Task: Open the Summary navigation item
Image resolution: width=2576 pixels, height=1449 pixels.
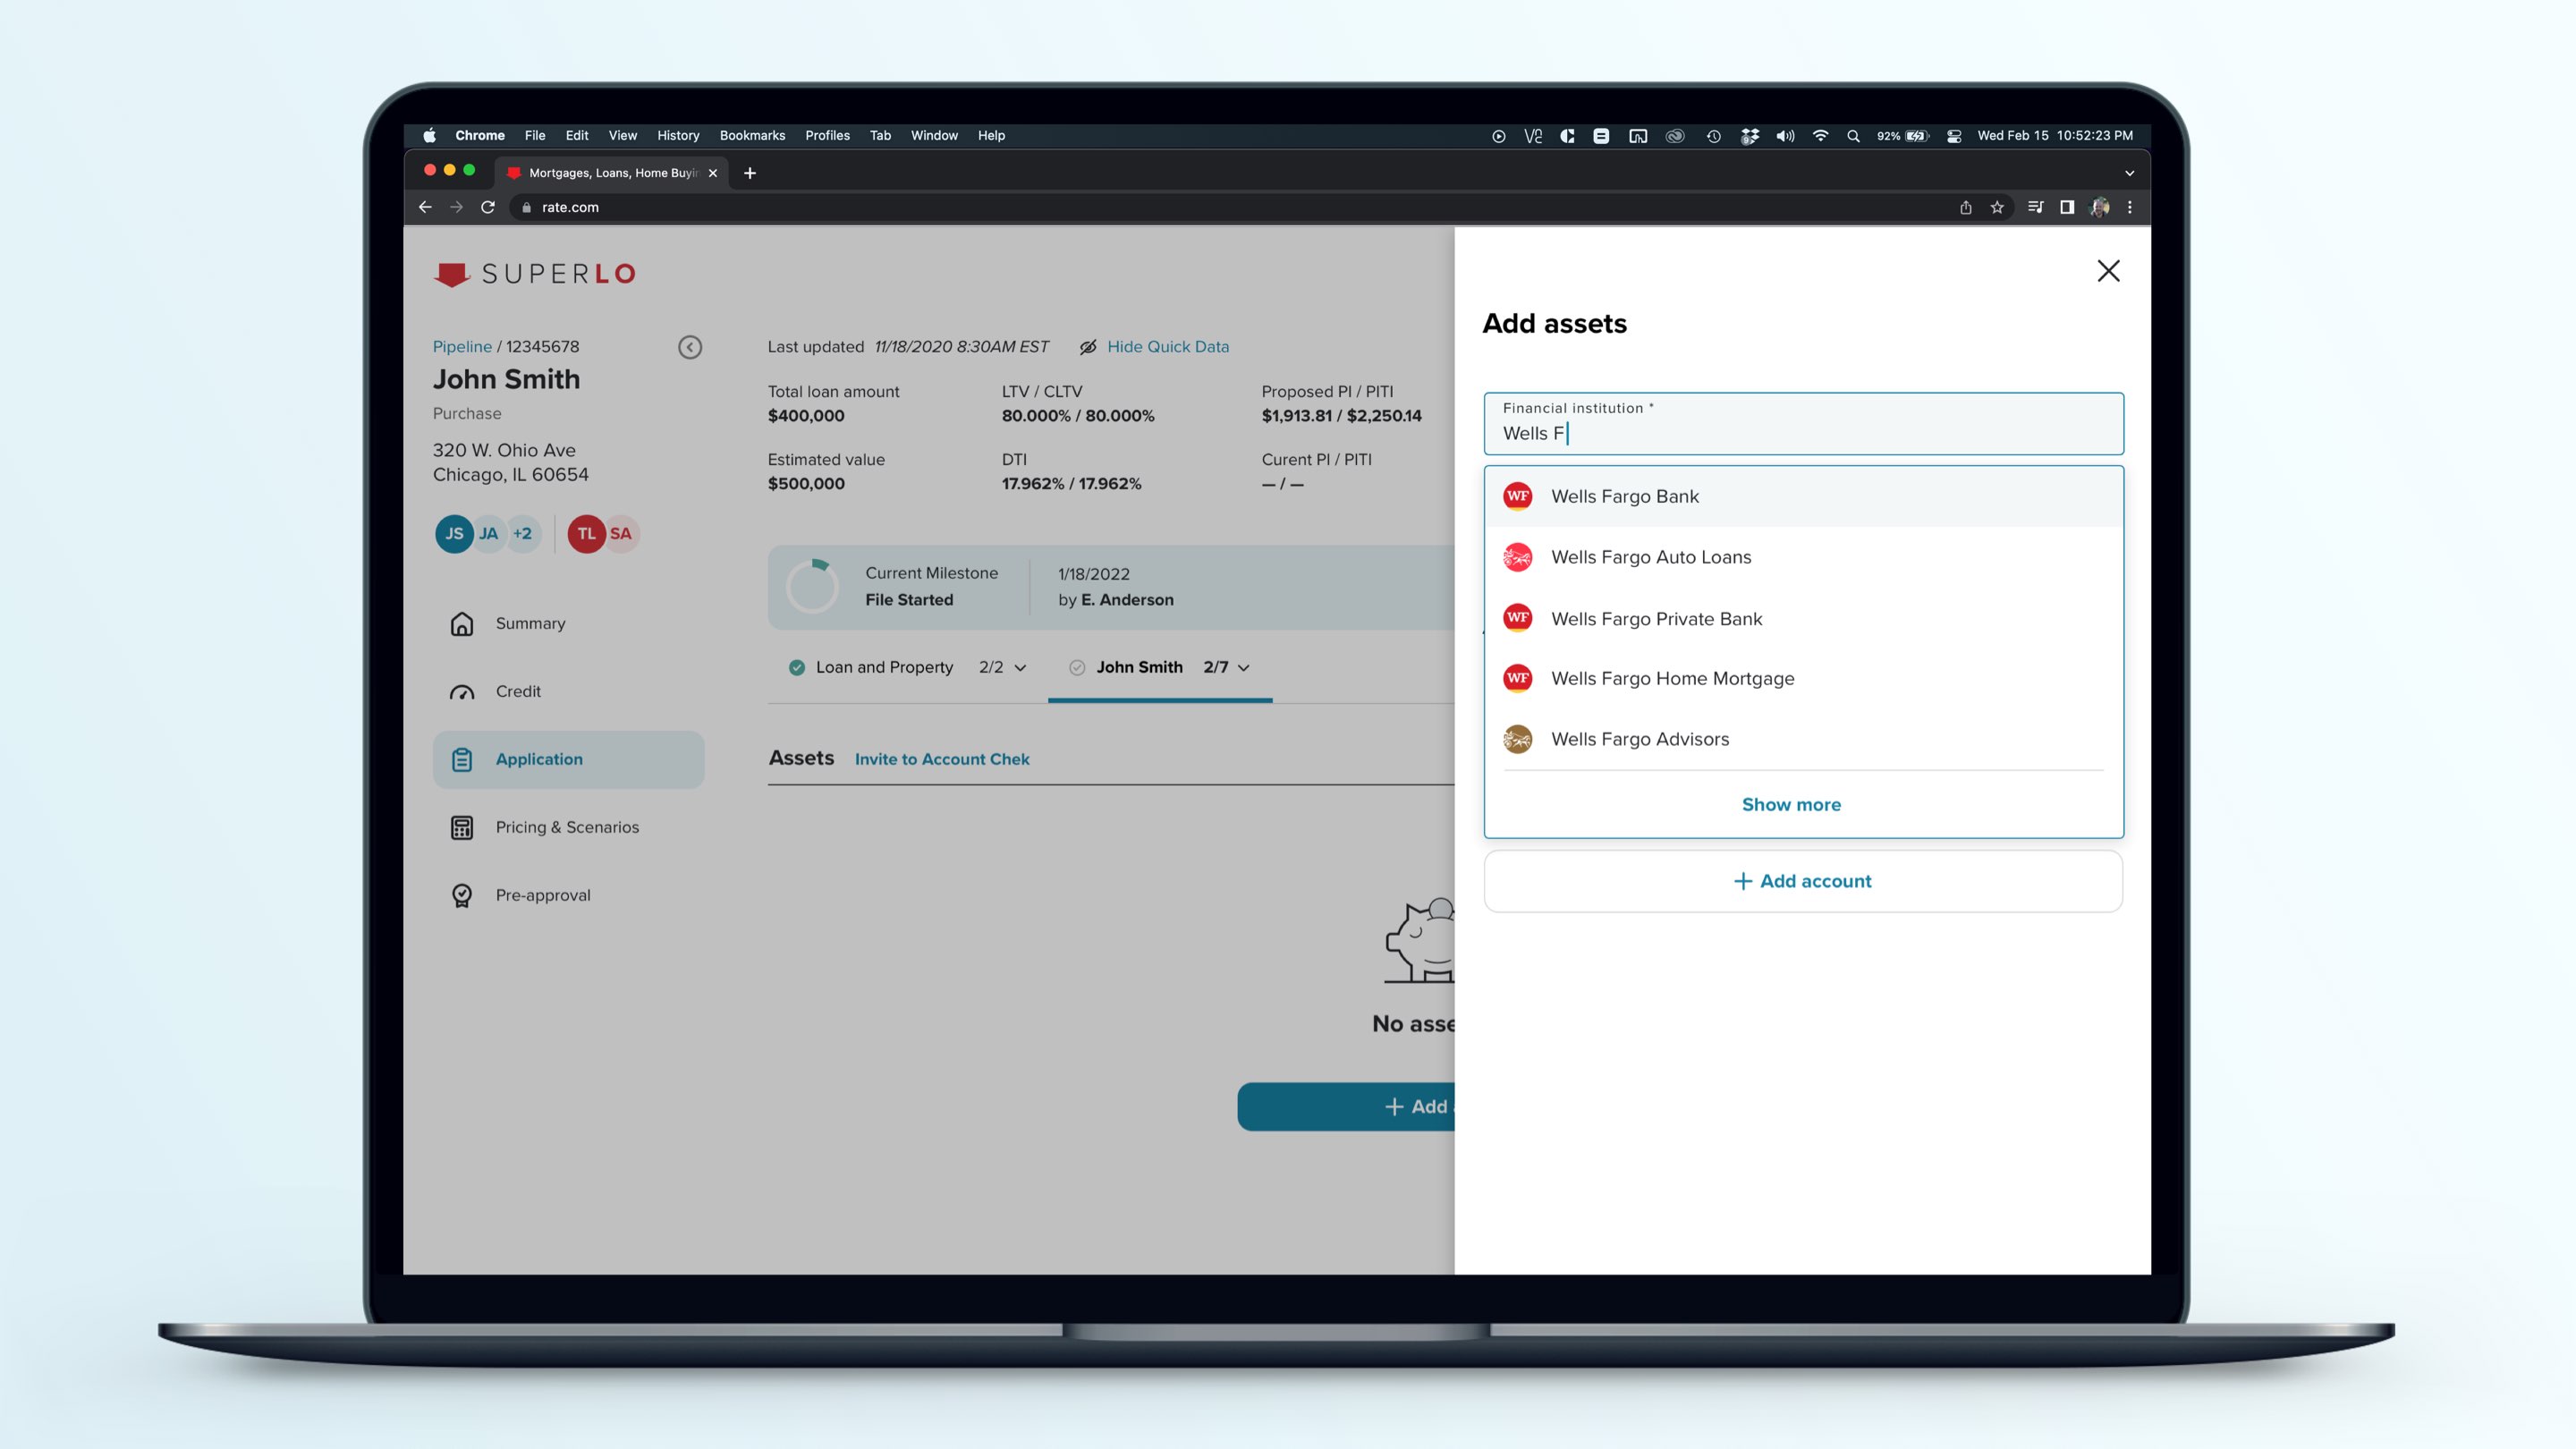Action: (x=568, y=623)
